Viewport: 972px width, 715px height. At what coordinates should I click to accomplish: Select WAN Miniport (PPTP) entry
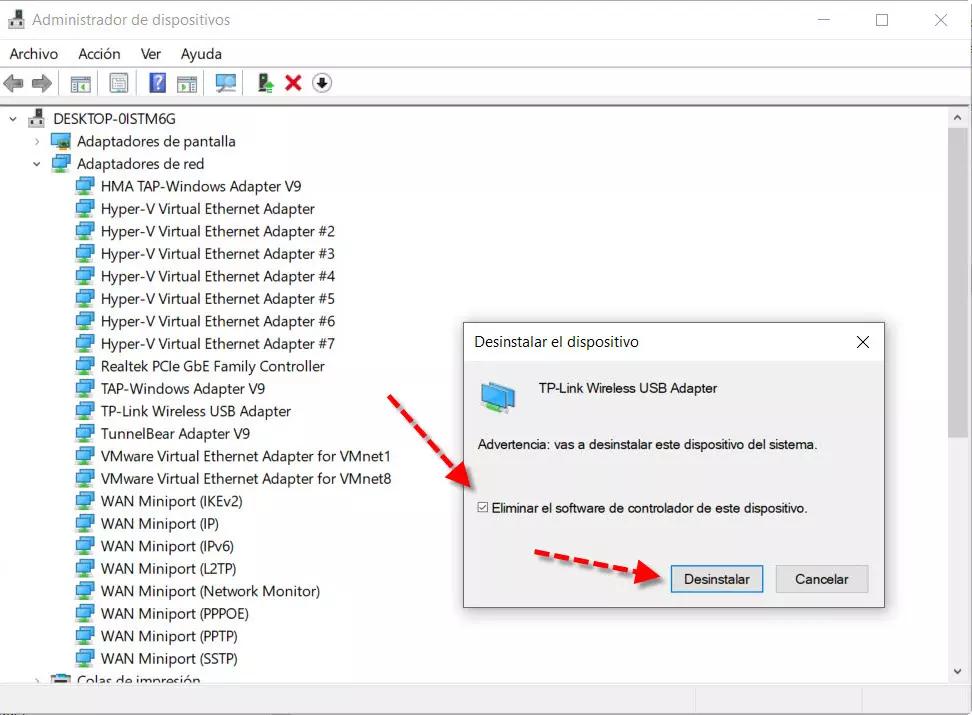pyautogui.click(x=169, y=636)
